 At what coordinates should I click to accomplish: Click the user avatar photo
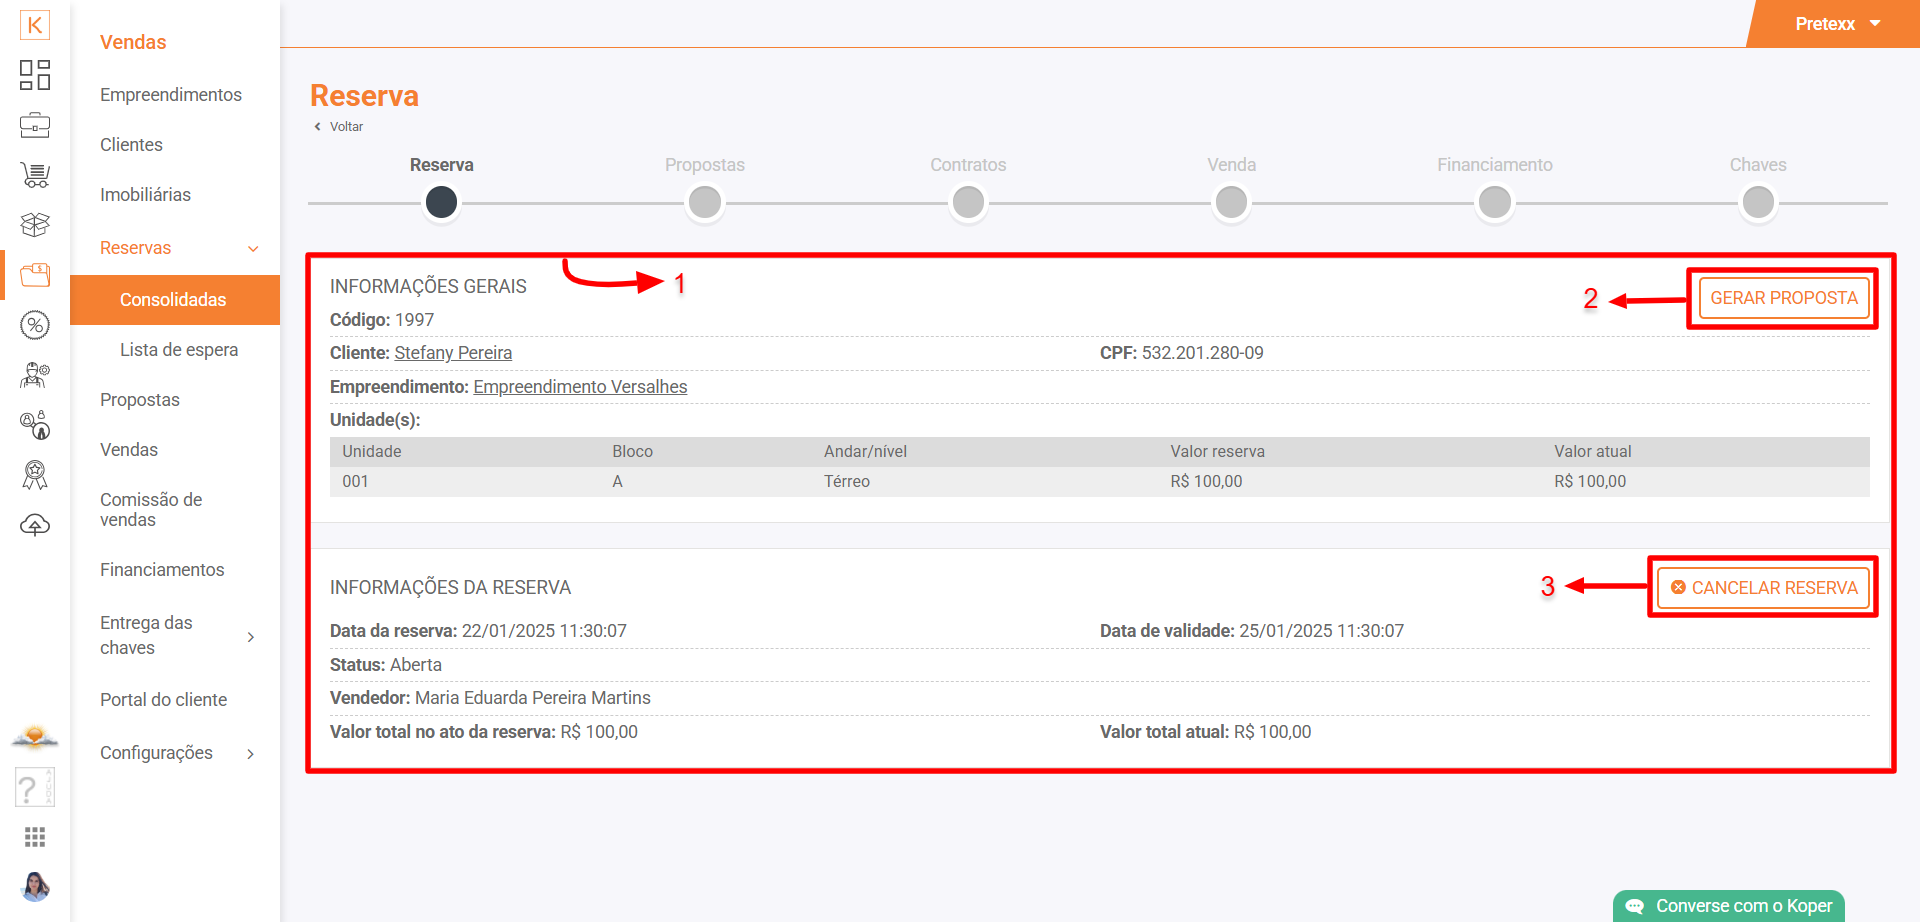point(35,886)
